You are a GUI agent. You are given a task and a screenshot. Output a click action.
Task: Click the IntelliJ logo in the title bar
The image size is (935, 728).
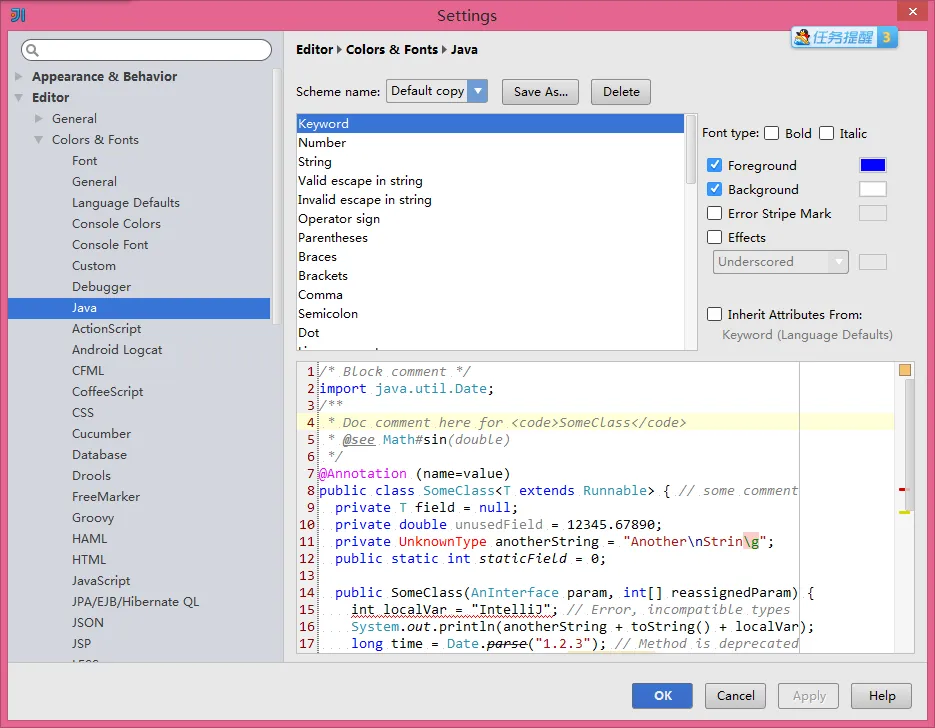(x=17, y=14)
